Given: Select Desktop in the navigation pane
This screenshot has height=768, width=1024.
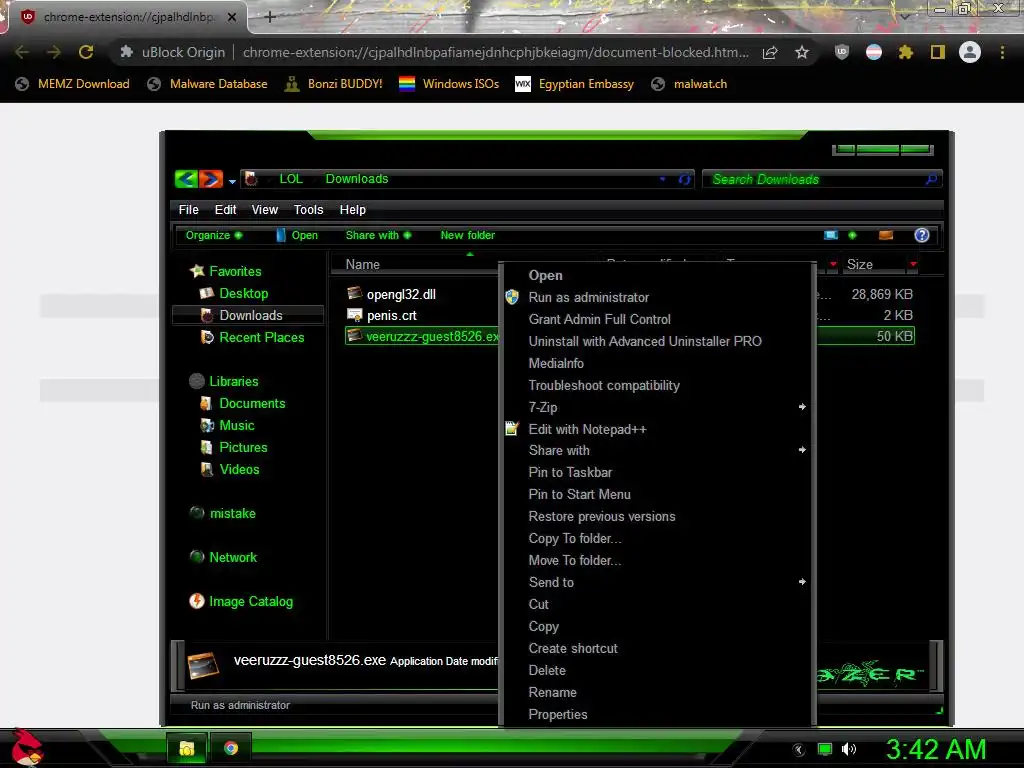Looking at the screenshot, I should 244,293.
